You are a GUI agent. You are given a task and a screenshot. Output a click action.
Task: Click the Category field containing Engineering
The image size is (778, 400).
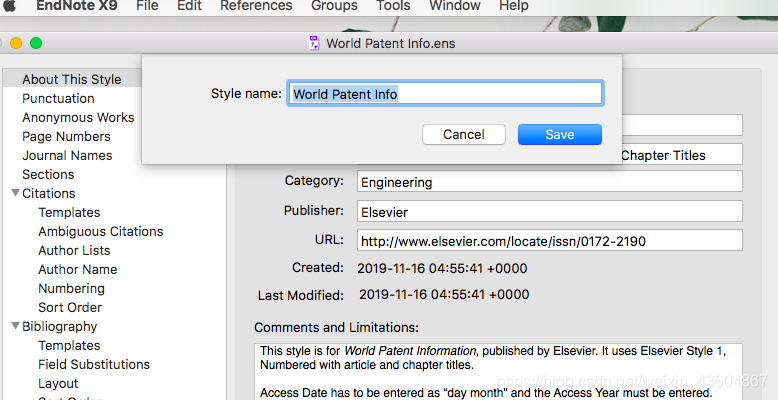(x=550, y=182)
